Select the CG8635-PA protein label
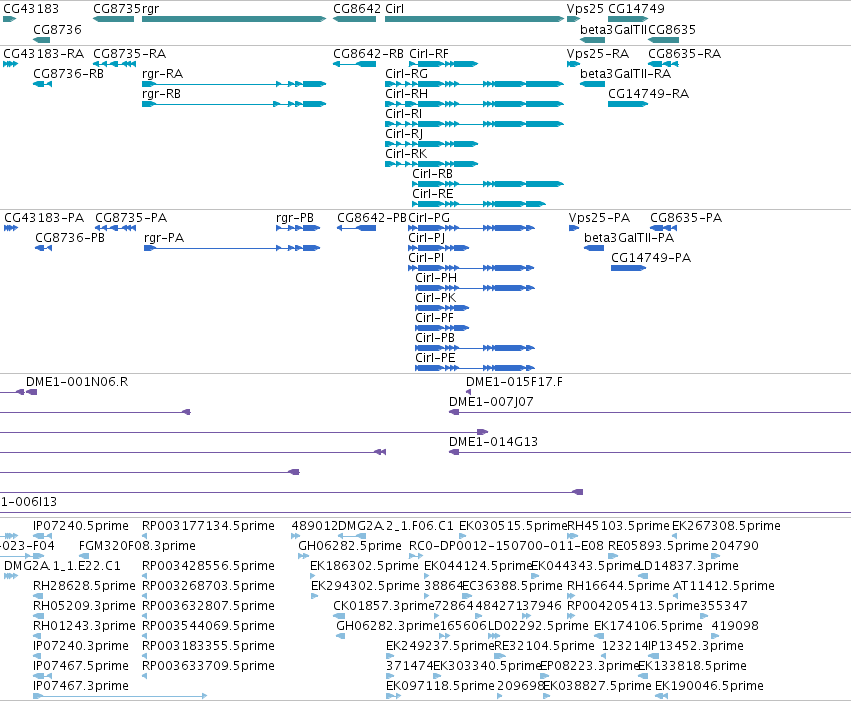 [x=687, y=218]
